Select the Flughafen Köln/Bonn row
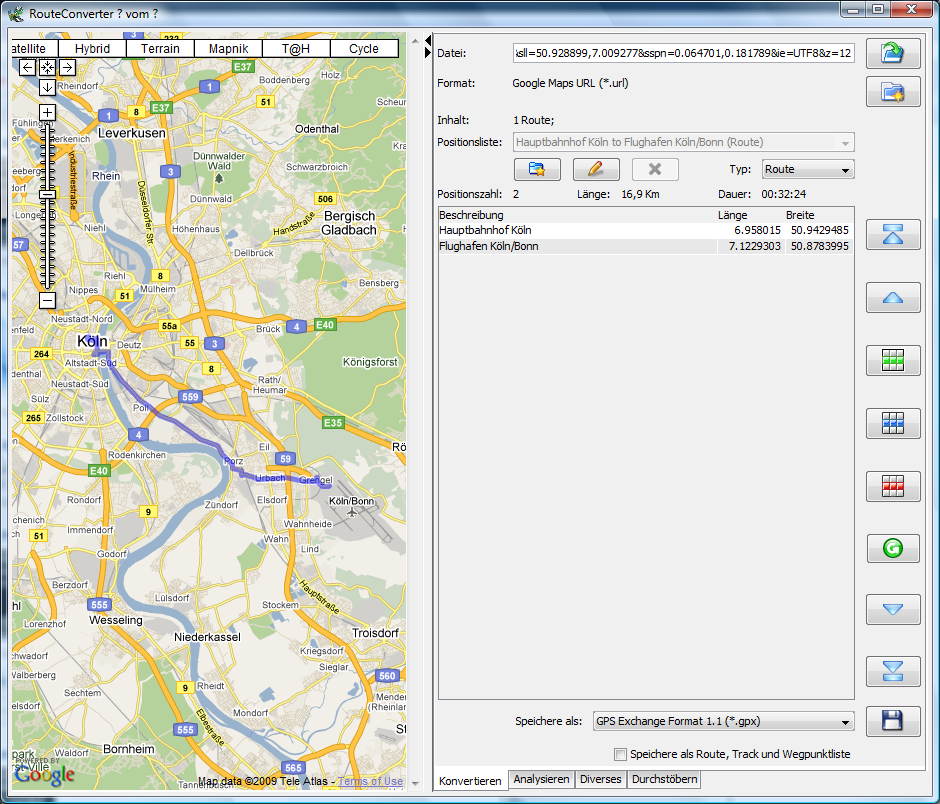 [x=646, y=246]
